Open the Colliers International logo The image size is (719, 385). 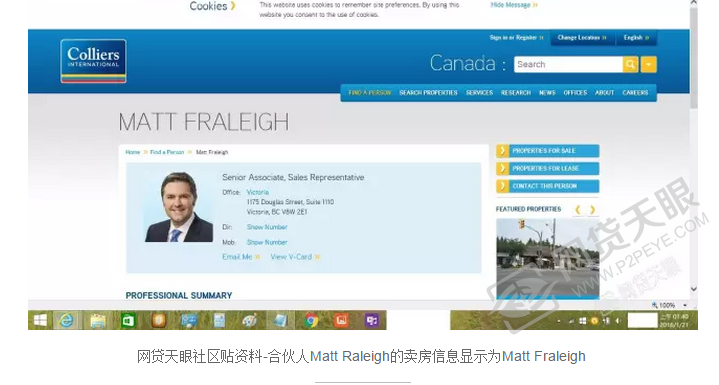pyautogui.click(x=93, y=61)
